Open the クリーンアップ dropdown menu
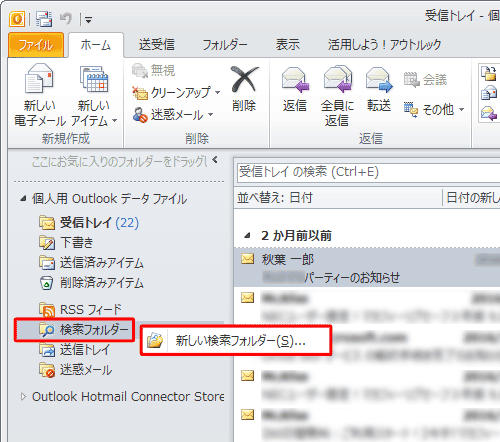 218,92
